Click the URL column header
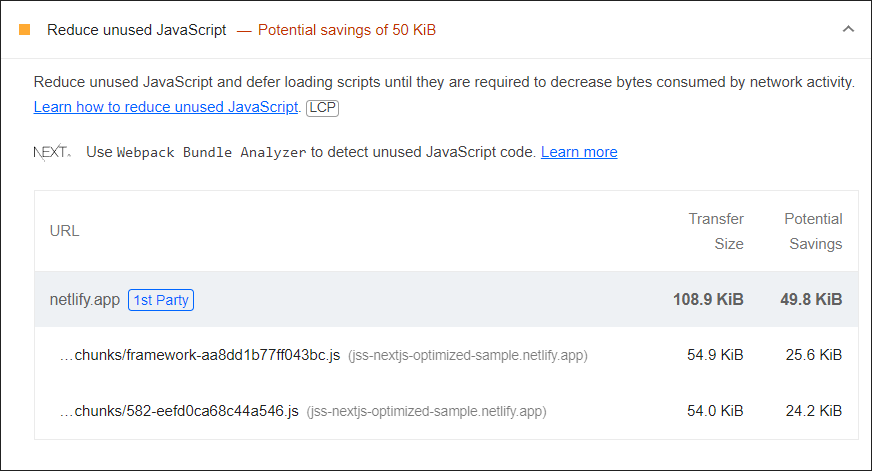This screenshot has width=872, height=471. tap(64, 231)
